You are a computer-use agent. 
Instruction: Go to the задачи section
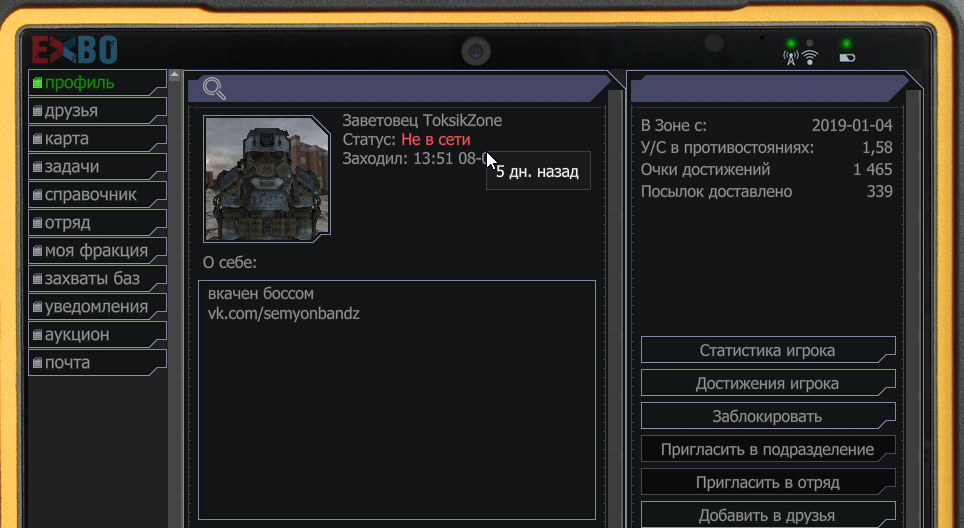pos(97,167)
